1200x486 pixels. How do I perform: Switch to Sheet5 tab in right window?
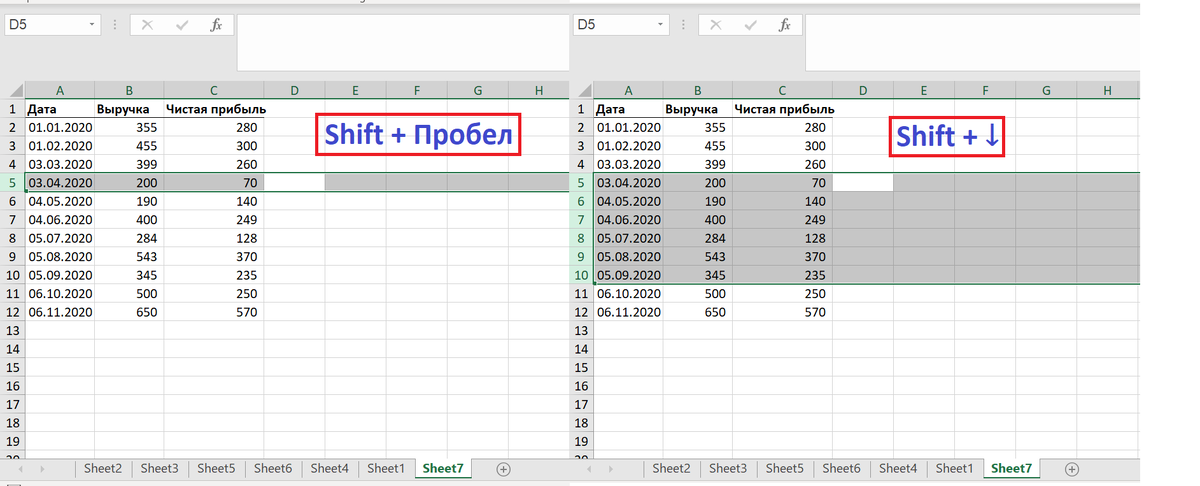click(784, 468)
